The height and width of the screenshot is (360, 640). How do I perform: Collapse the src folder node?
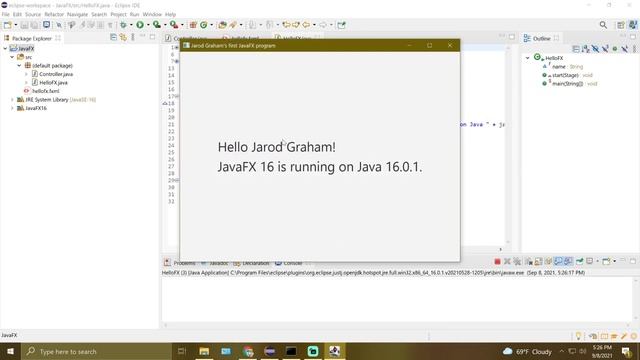(x=12, y=57)
